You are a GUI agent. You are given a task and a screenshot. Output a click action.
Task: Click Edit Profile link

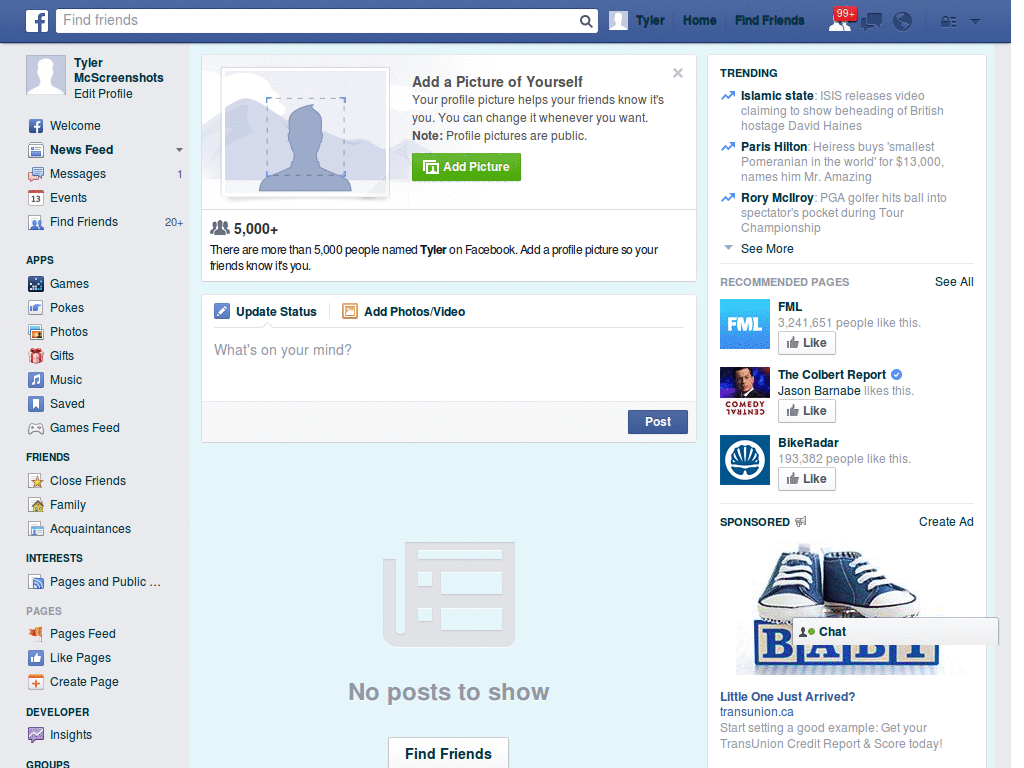coord(103,94)
